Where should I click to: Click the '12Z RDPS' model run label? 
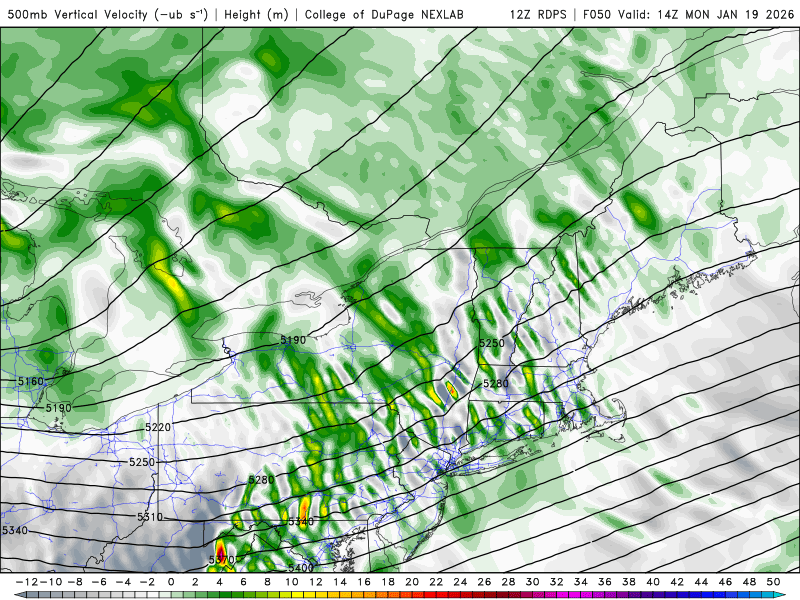538,14
